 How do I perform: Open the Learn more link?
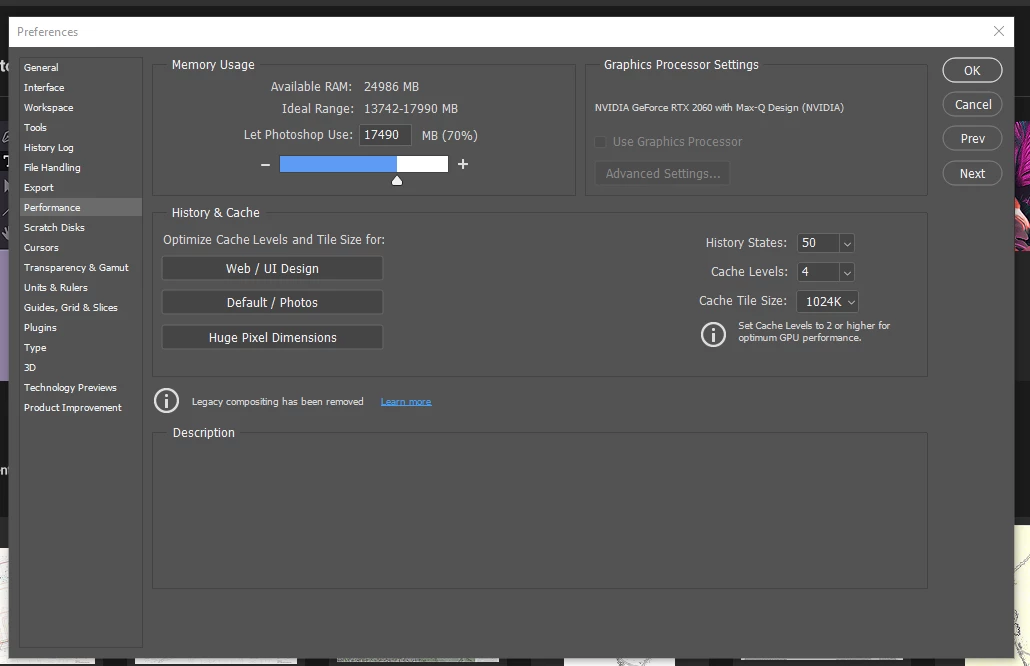(406, 402)
